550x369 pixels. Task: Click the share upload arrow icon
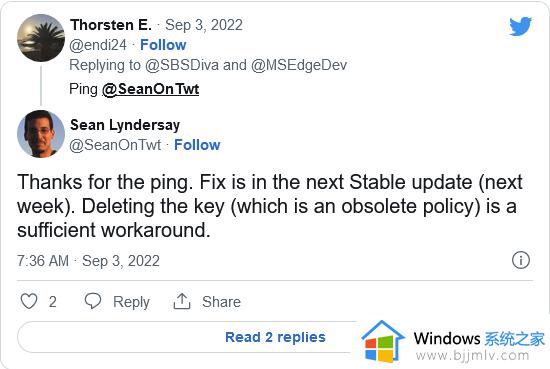tap(182, 301)
